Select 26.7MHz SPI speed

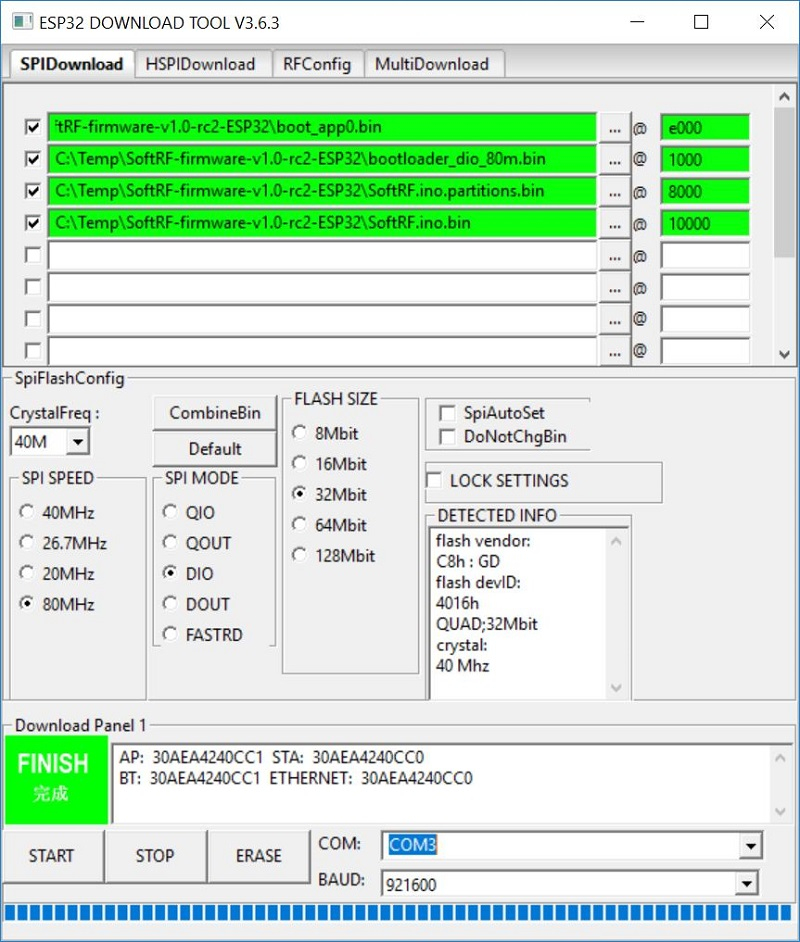point(26,542)
